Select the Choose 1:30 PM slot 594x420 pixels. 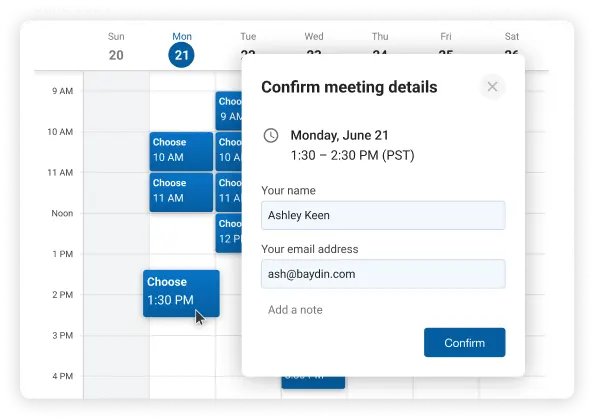point(181,293)
